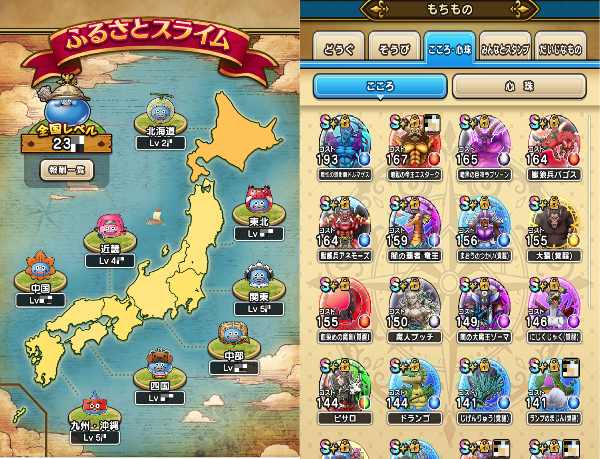The height and width of the screenshot is (459, 600).
Task: Open the 報酬一覧 rewards list button
Action: point(67,170)
